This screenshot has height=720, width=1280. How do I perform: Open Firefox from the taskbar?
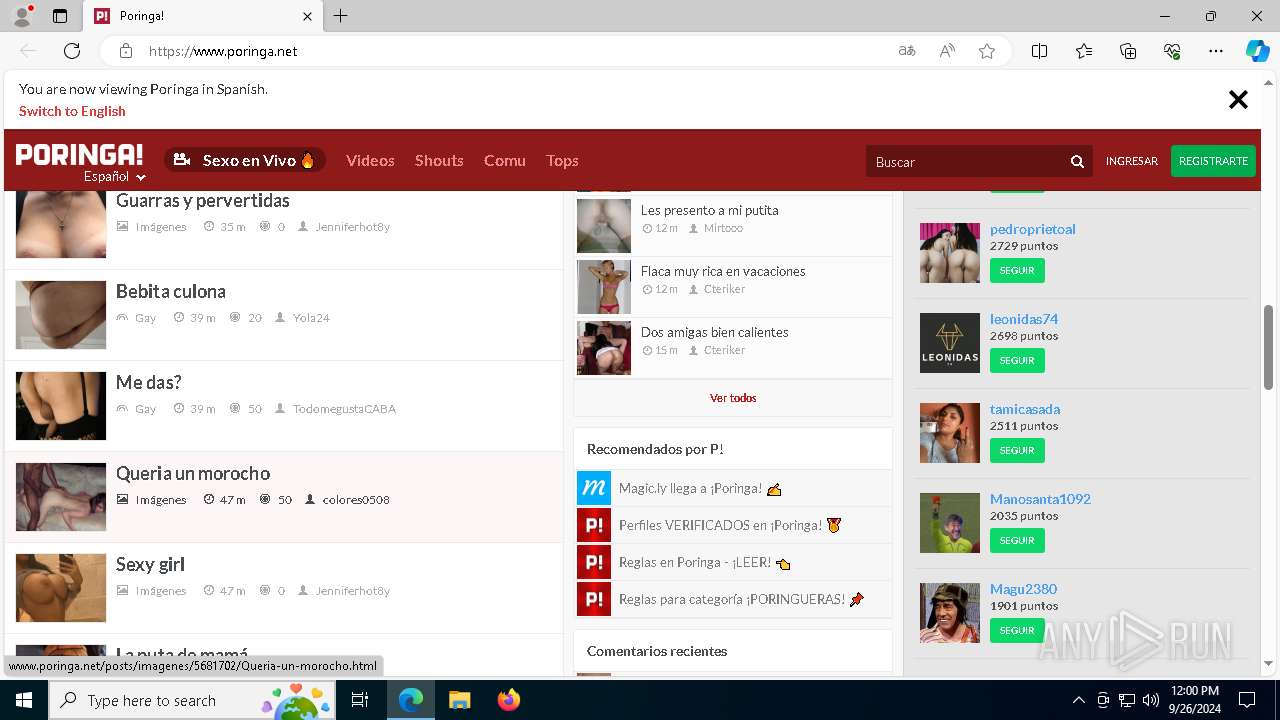point(508,700)
